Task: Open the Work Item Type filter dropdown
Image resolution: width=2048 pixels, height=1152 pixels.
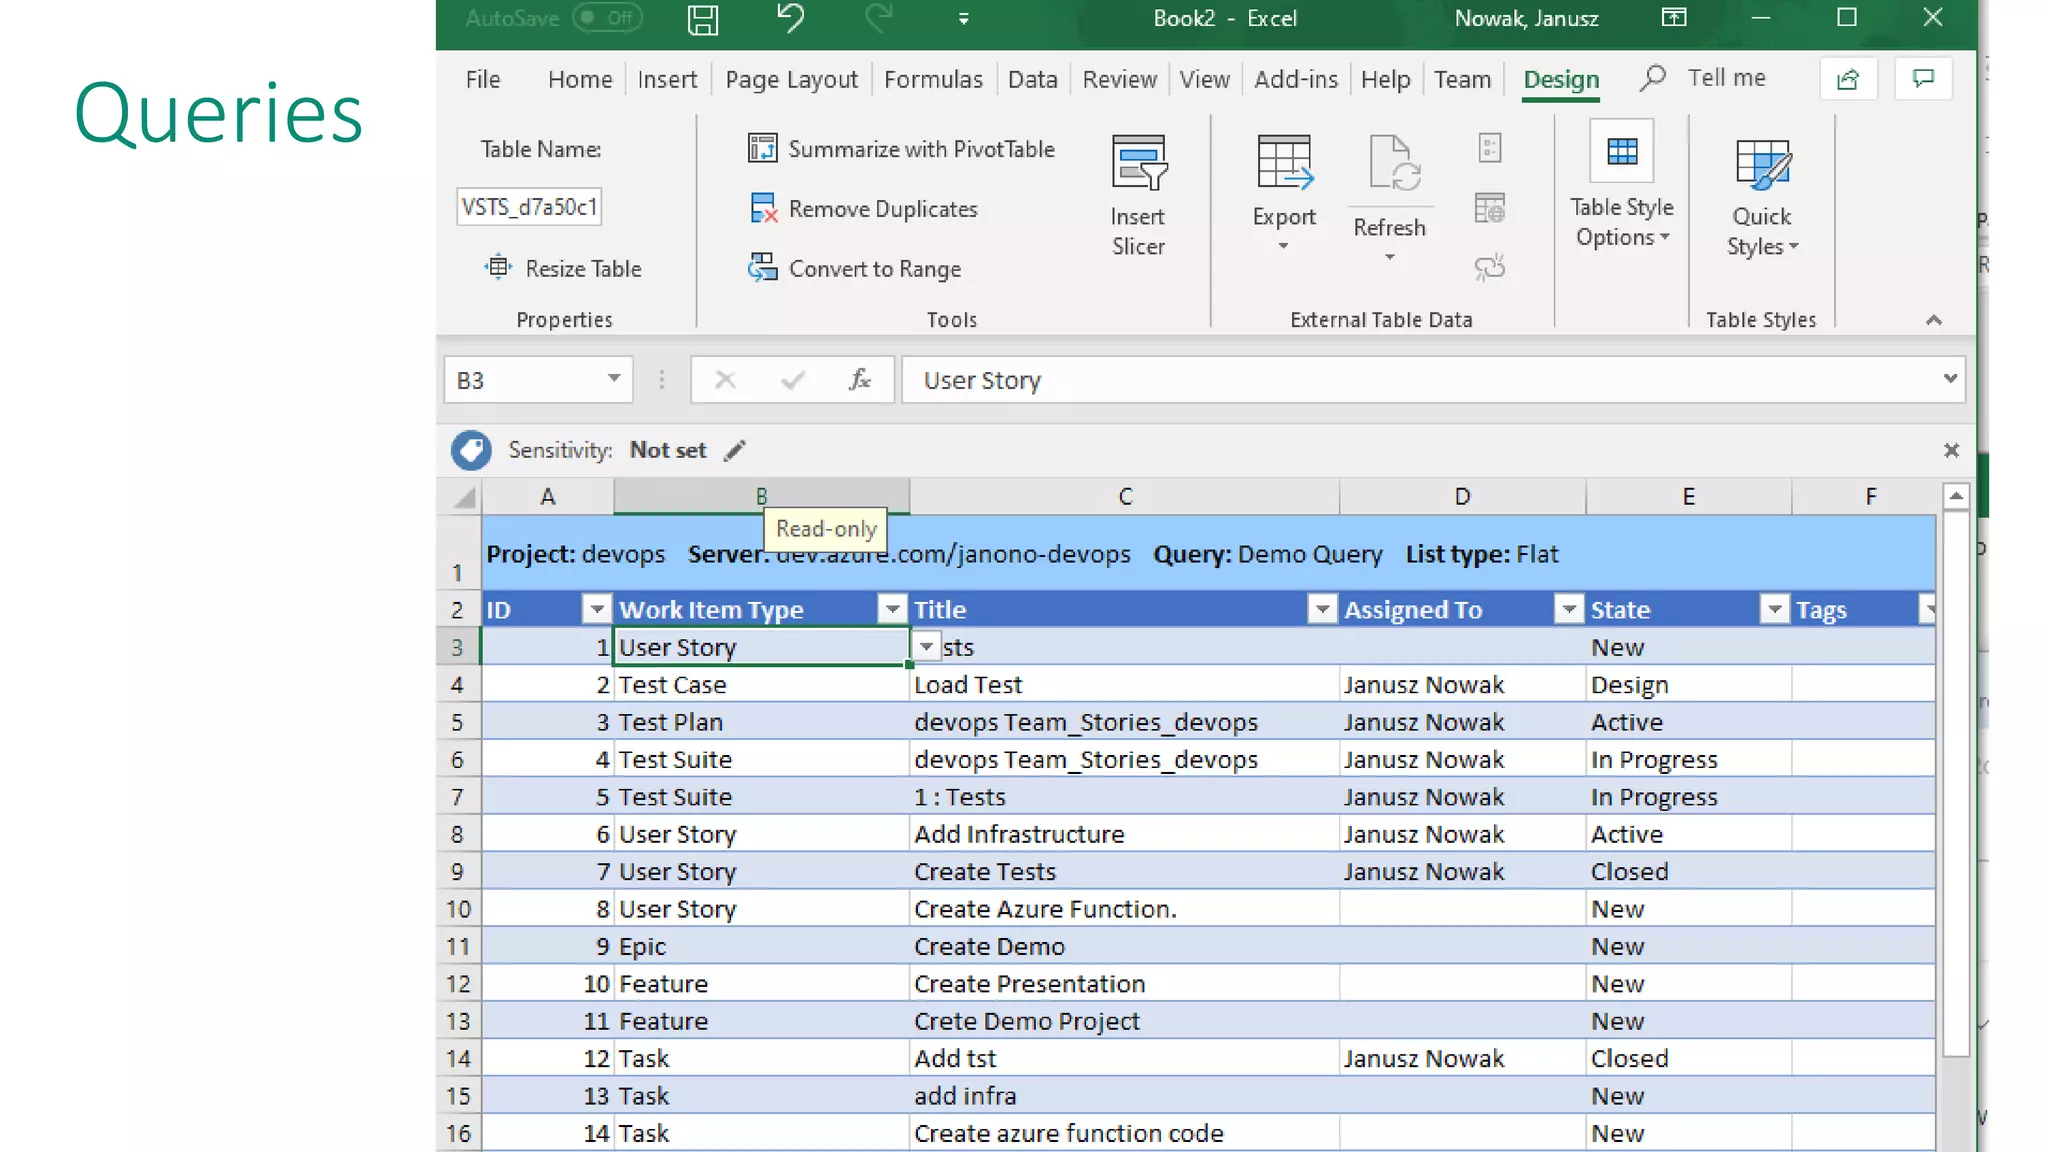Action: [891, 609]
